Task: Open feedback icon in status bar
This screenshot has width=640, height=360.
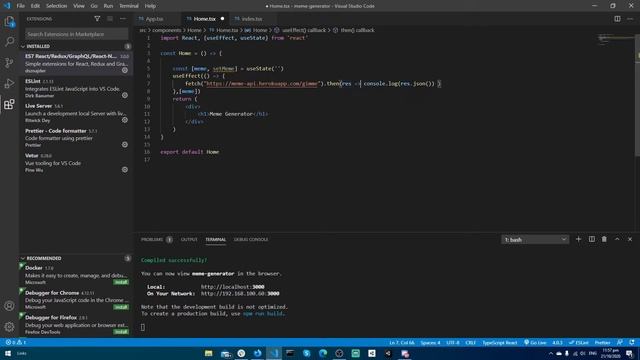Action: click(x=620, y=342)
